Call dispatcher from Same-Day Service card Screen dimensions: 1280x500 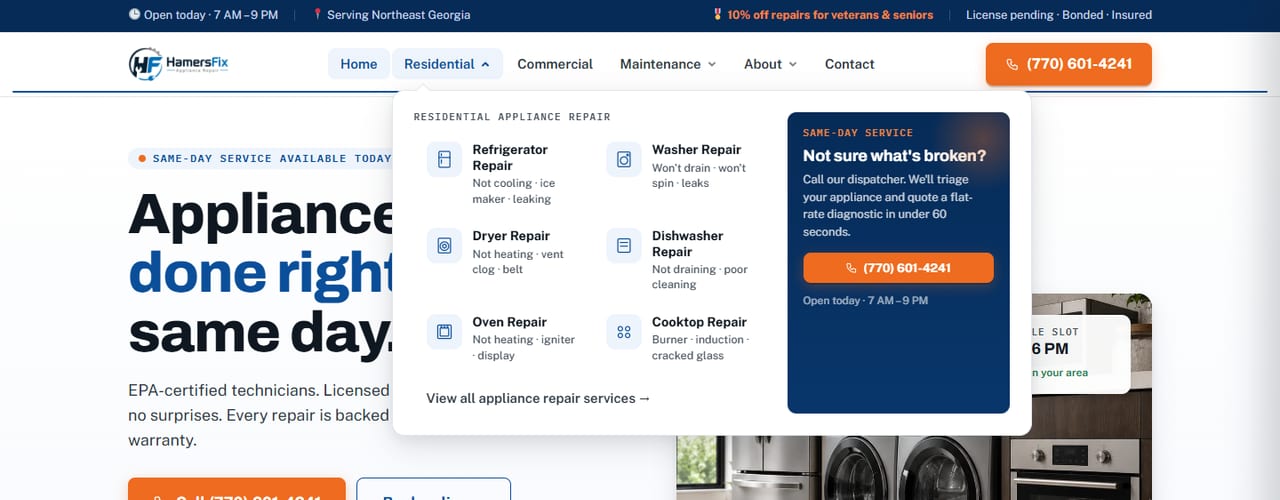pos(898,268)
